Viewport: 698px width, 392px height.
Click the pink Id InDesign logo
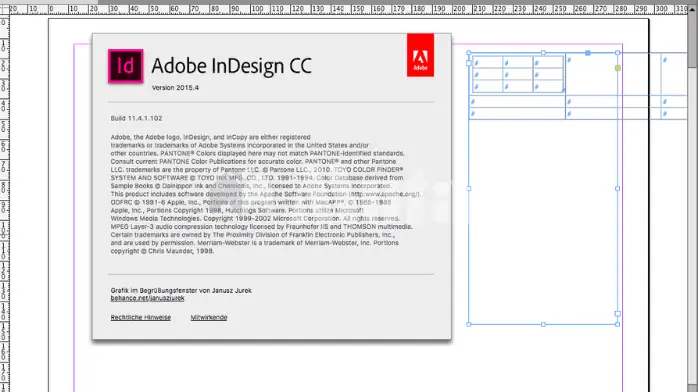click(126, 66)
